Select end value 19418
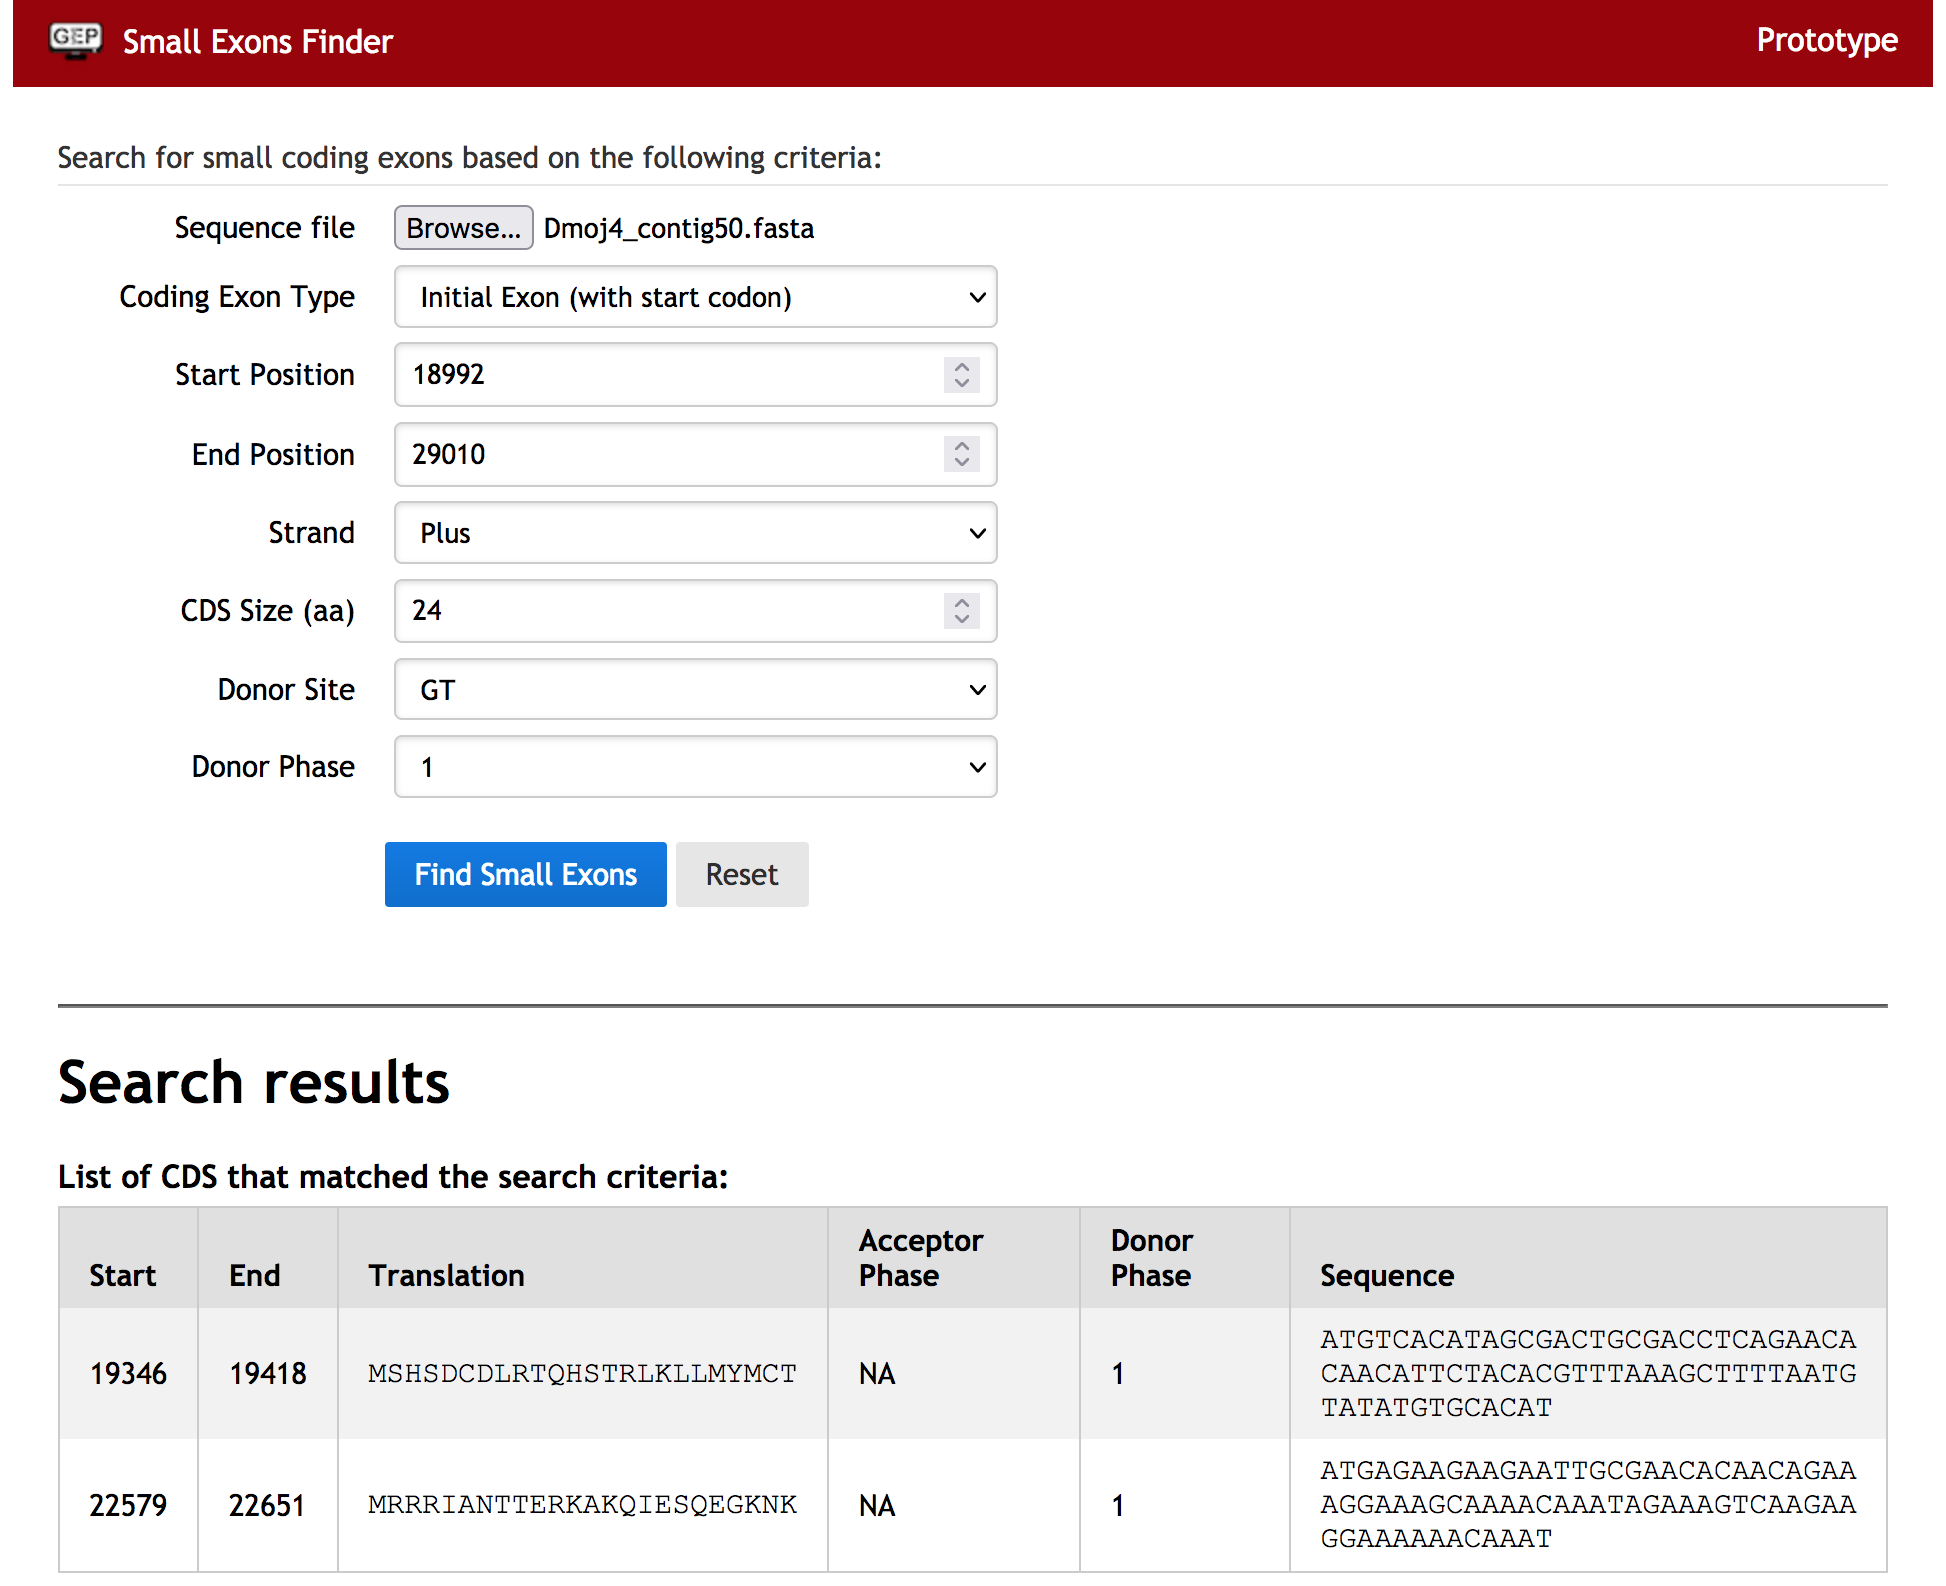Image resolution: width=1946 pixels, height=1586 pixels. [268, 1374]
